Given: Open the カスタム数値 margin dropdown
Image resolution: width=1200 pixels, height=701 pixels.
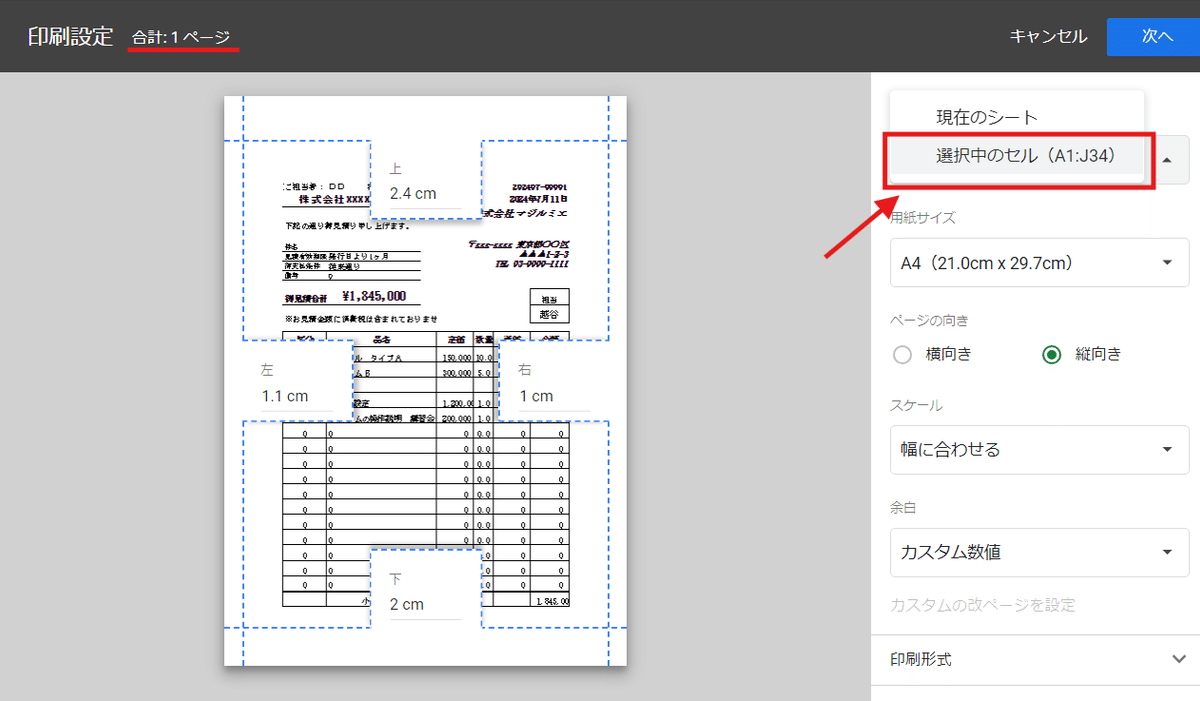Looking at the screenshot, I should point(1039,552).
